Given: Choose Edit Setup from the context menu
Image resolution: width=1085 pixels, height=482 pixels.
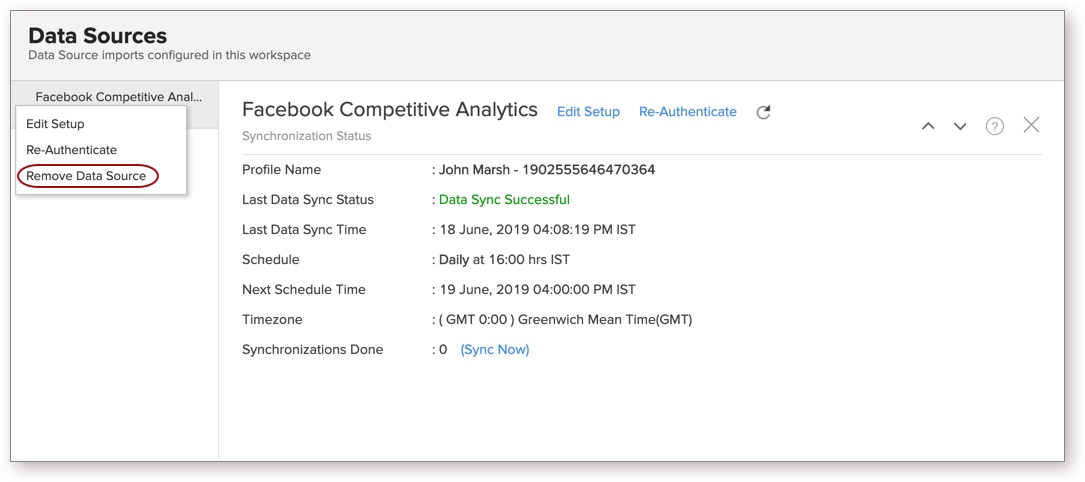Looking at the screenshot, I should coord(55,124).
